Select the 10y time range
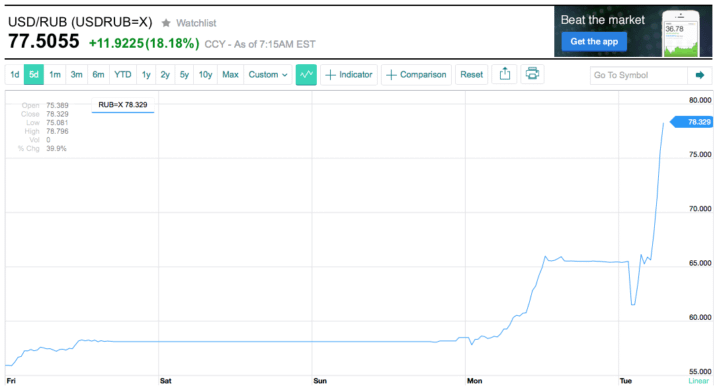The width and height of the screenshot is (721, 390). point(205,75)
